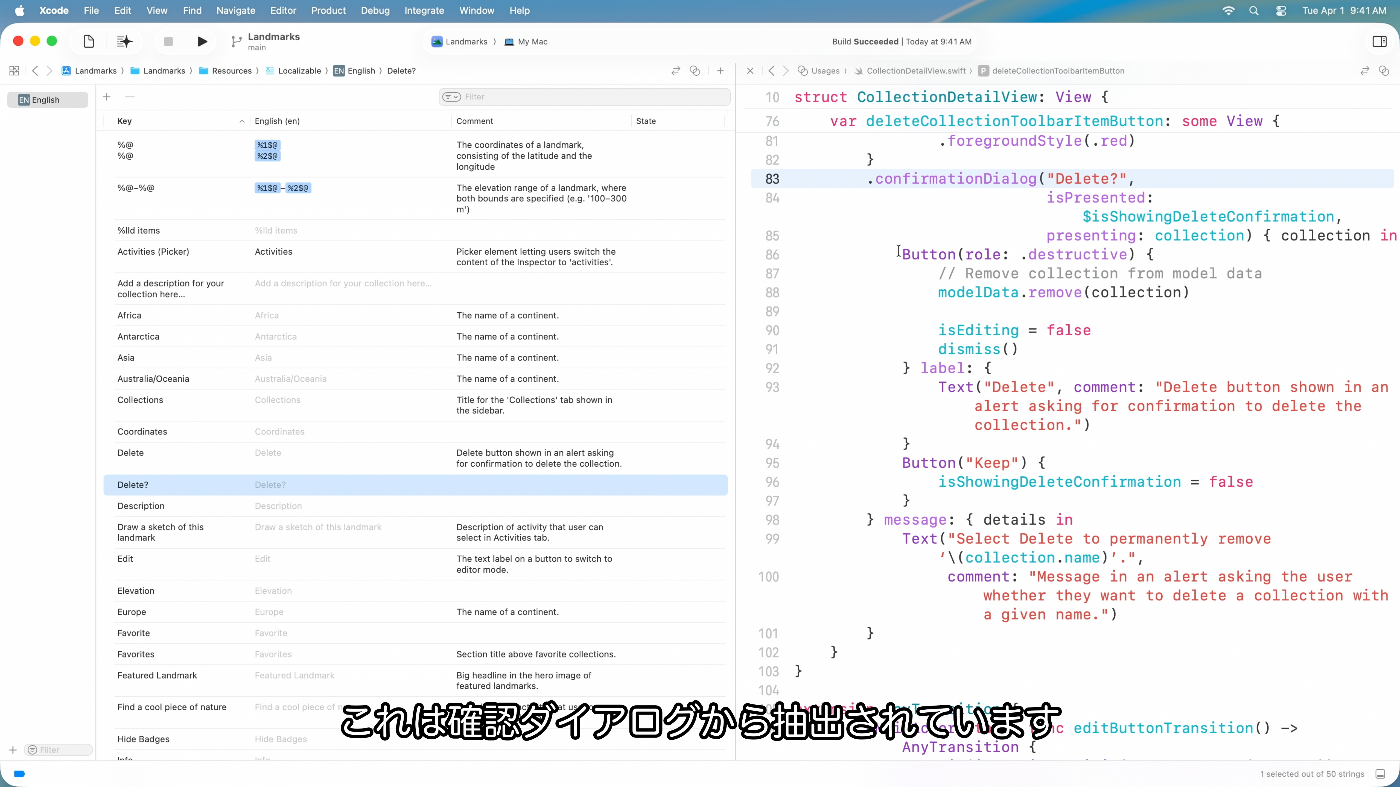
Task: Click the Comment column header
Action: 541,121
